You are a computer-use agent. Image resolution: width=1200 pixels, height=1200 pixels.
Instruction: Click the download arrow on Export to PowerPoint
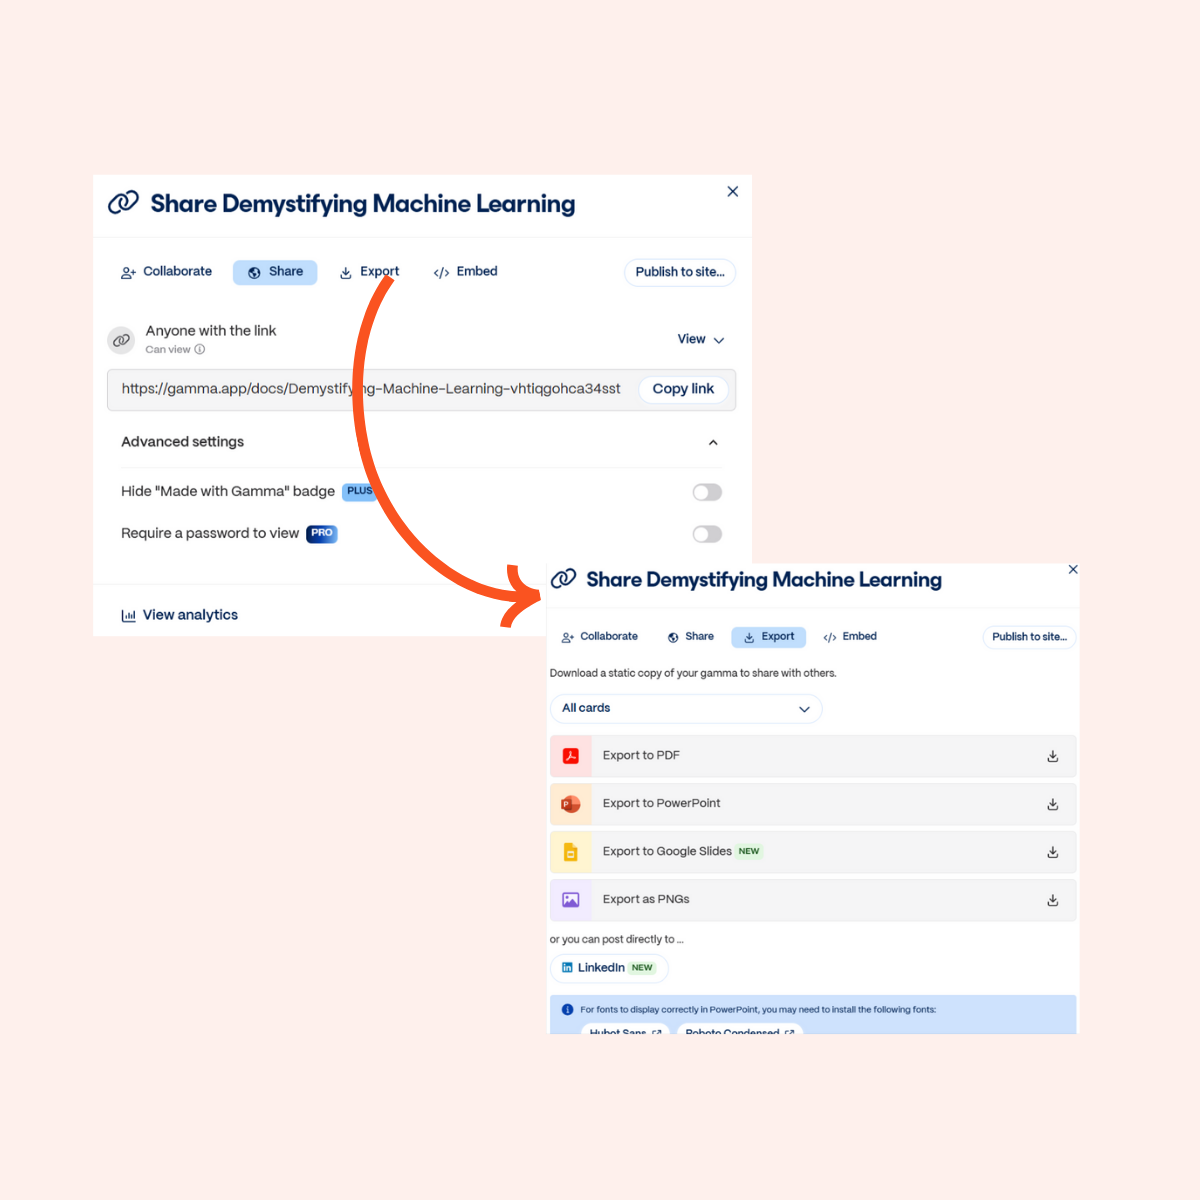pos(1053,805)
